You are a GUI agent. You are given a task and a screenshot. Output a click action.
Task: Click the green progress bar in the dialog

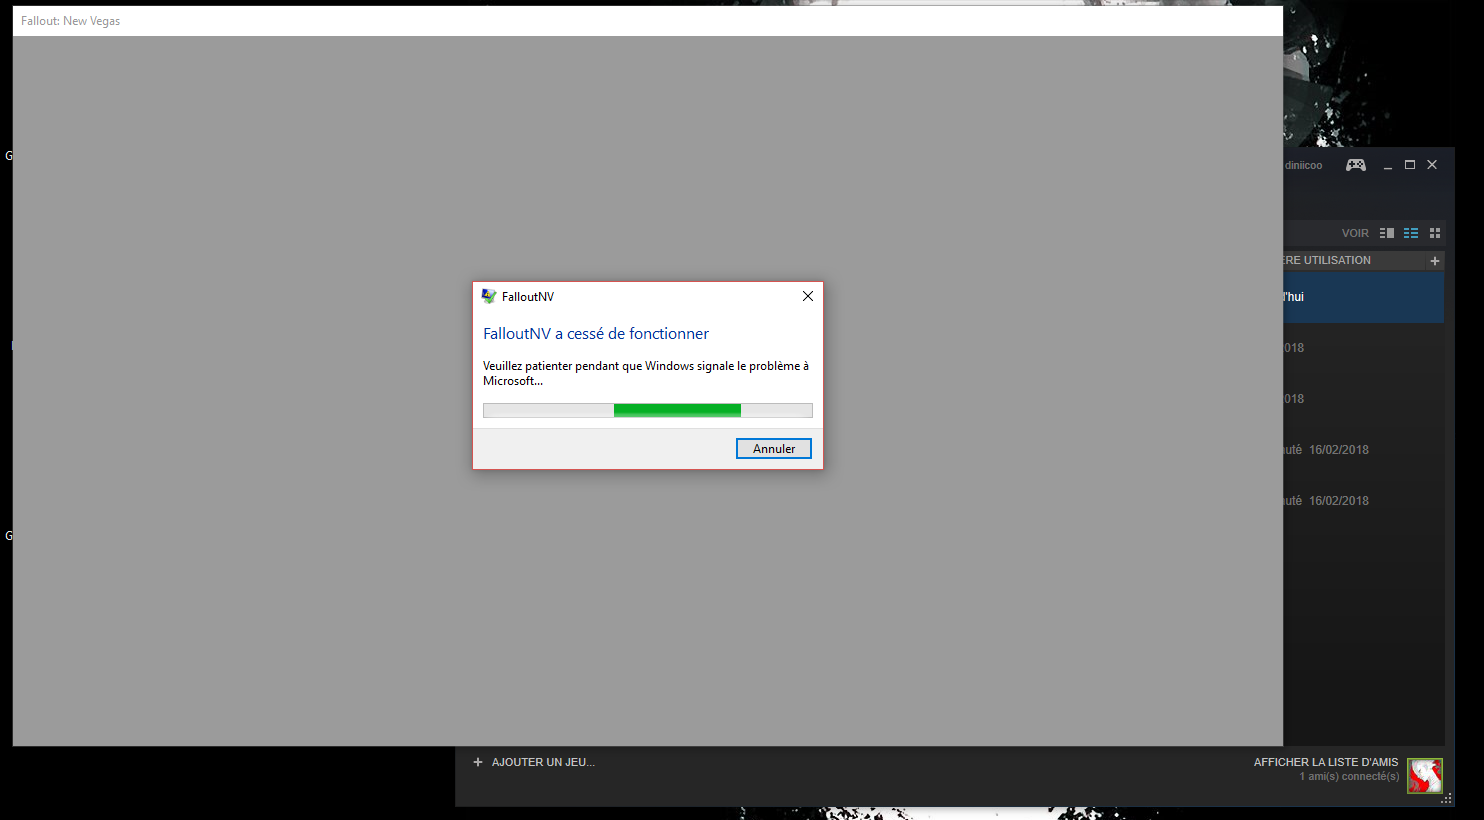click(648, 410)
